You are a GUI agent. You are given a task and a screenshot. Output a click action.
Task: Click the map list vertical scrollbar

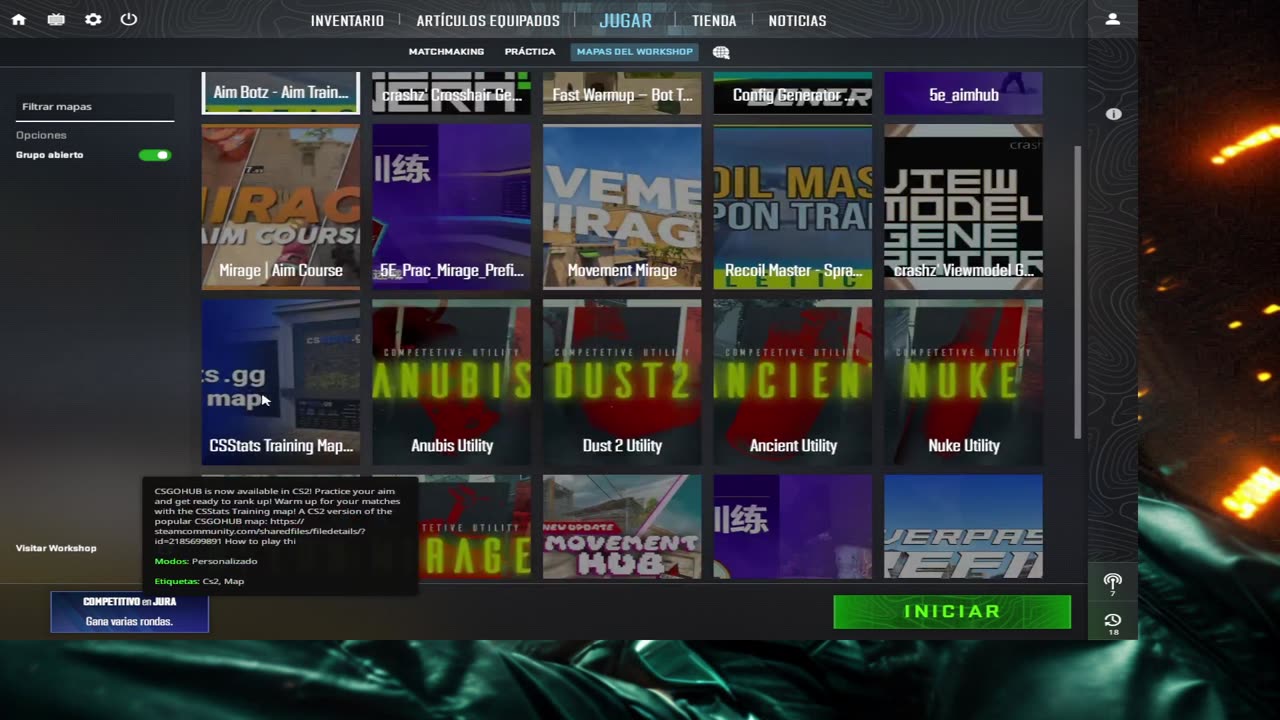(1077, 291)
